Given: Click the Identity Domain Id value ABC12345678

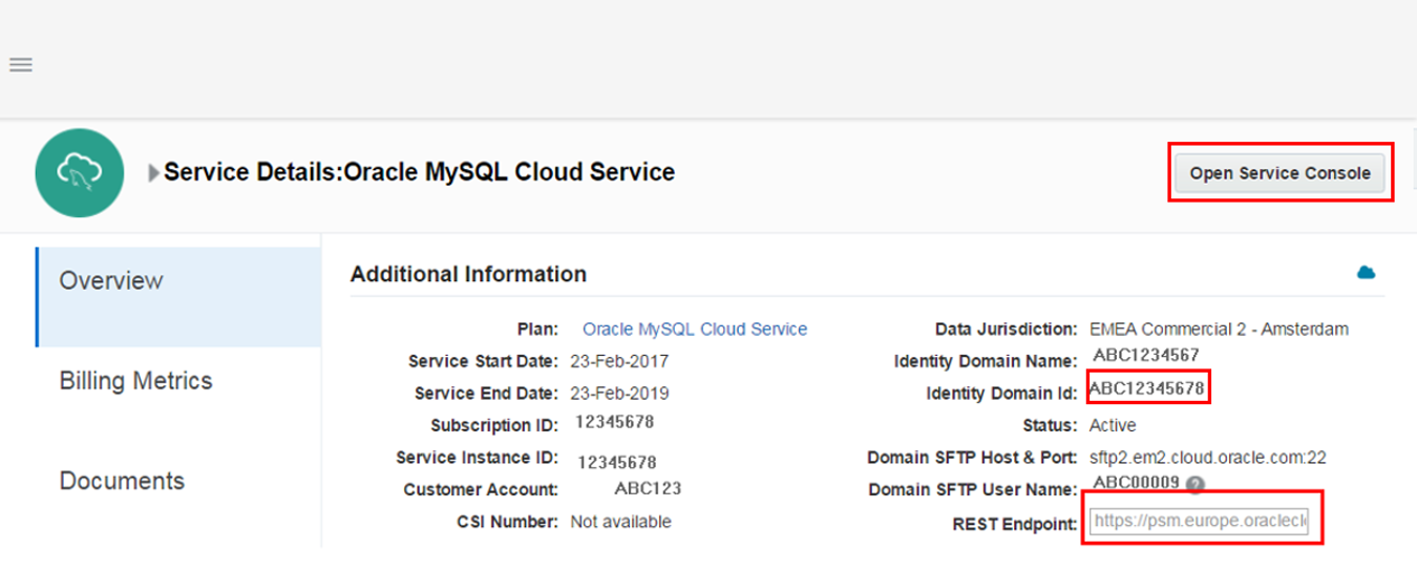Looking at the screenshot, I should click(x=1147, y=388).
